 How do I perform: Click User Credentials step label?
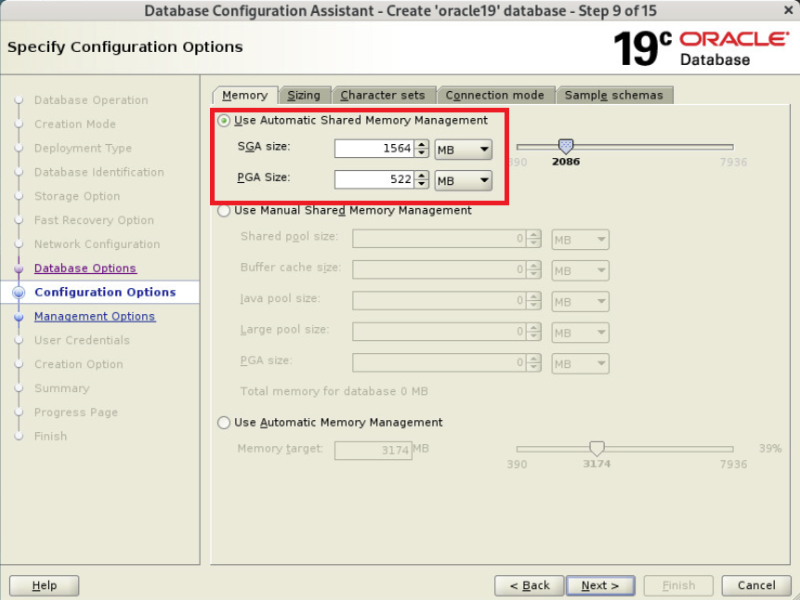(82, 340)
